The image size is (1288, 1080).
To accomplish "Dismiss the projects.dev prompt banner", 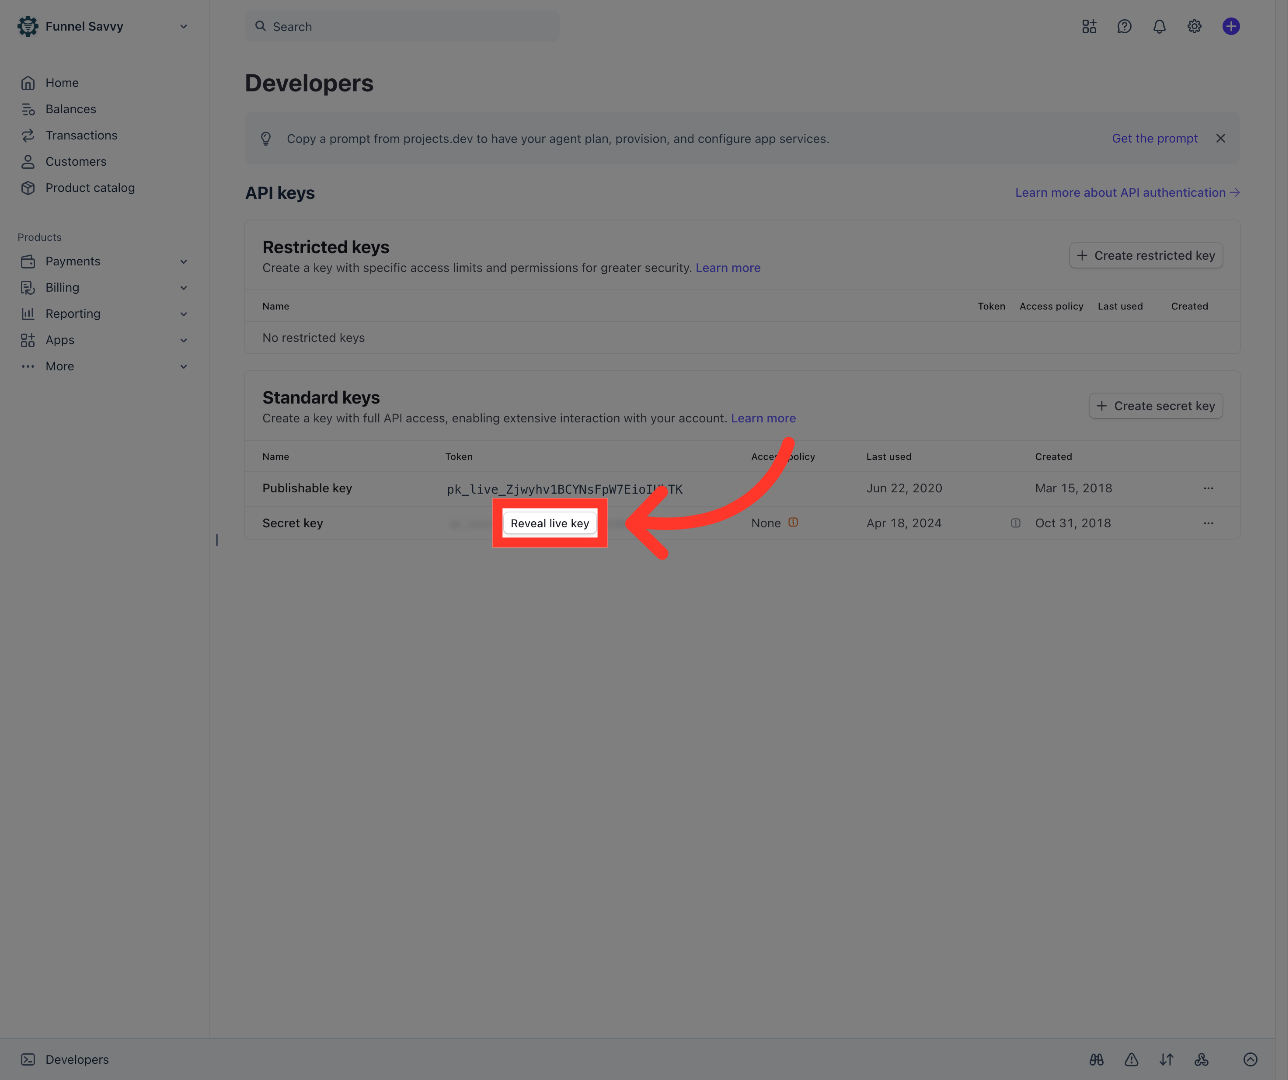I will (x=1220, y=139).
